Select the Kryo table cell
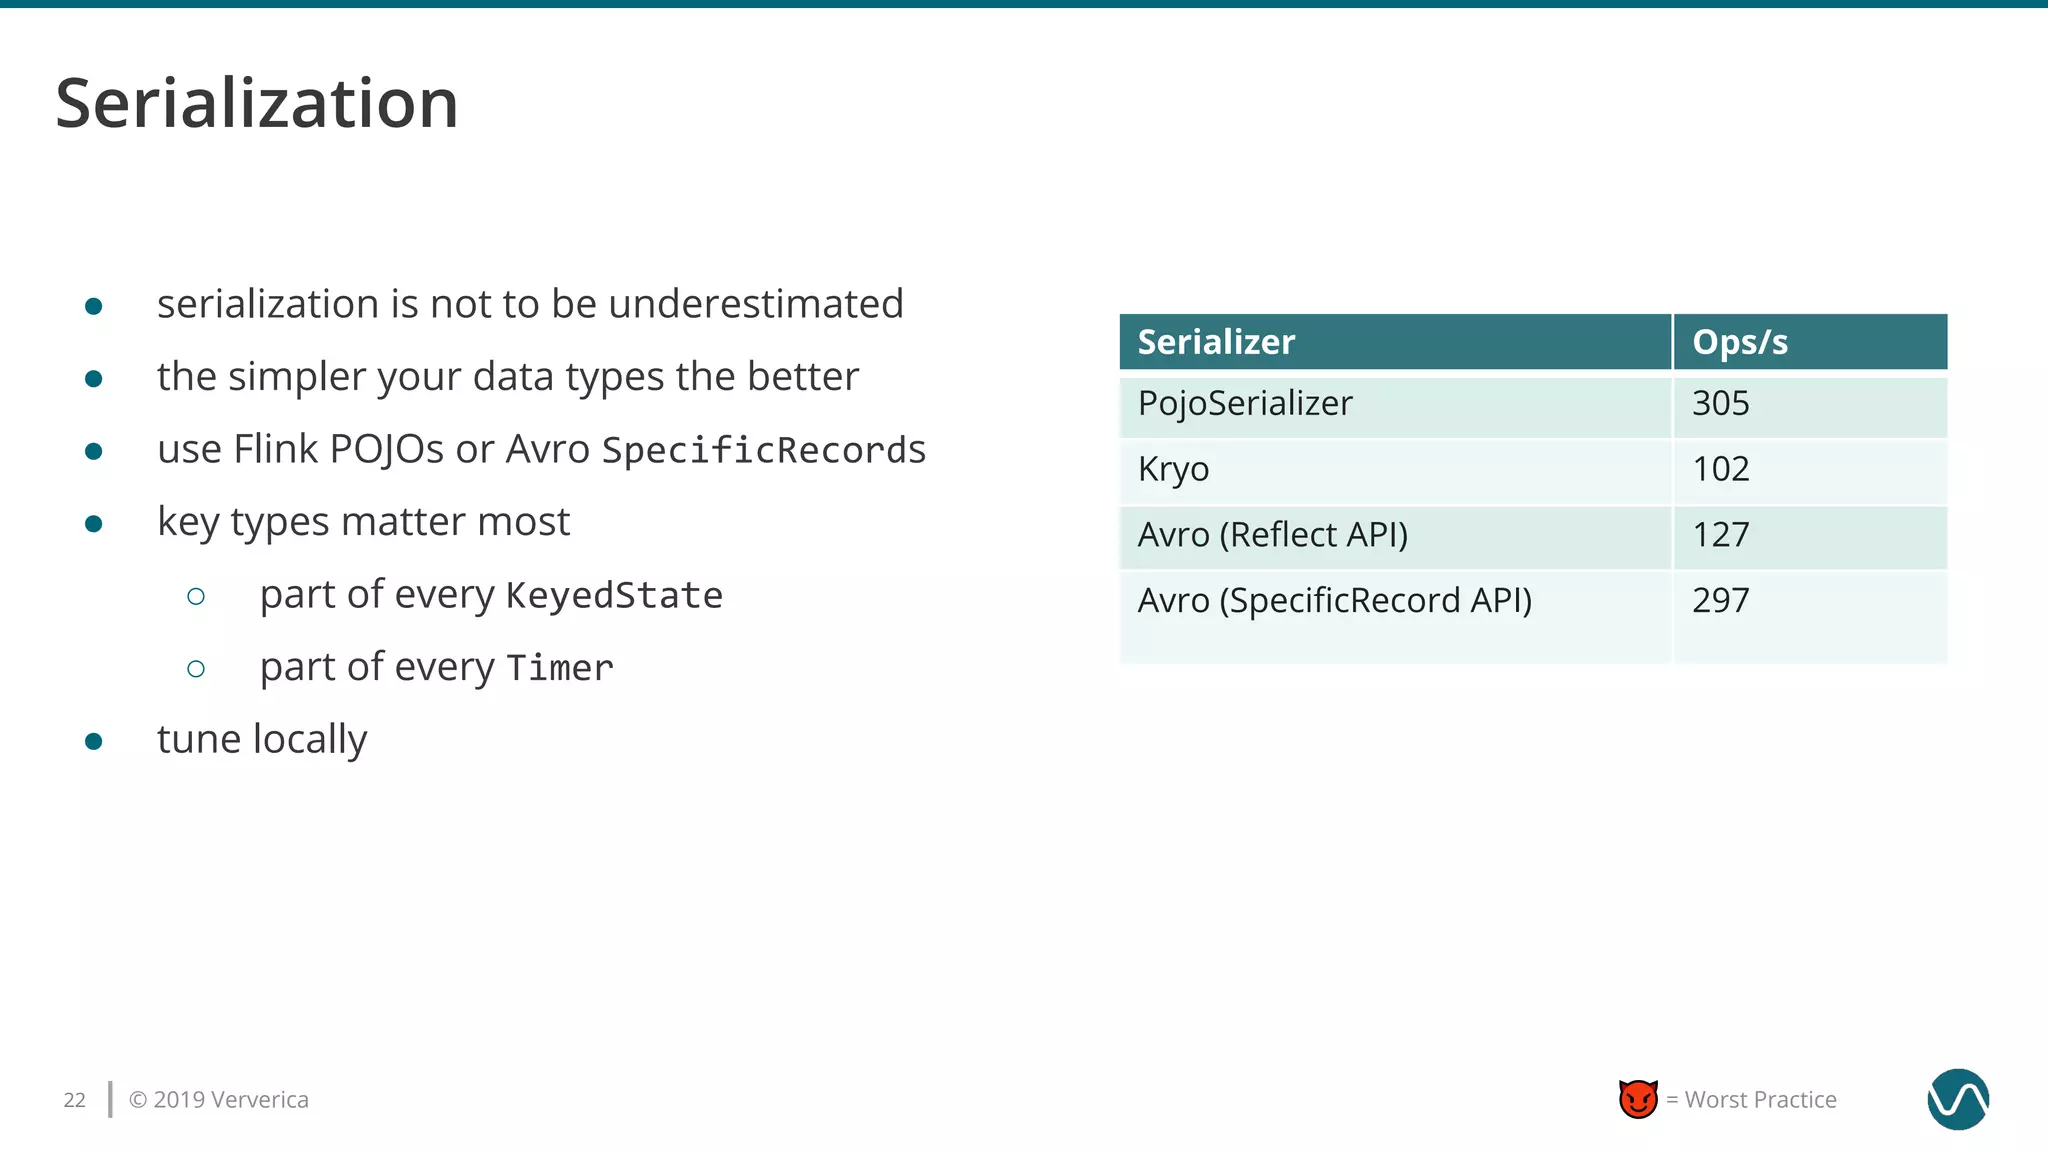The height and width of the screenshot is (1152, 2048). click(1173, 469)
